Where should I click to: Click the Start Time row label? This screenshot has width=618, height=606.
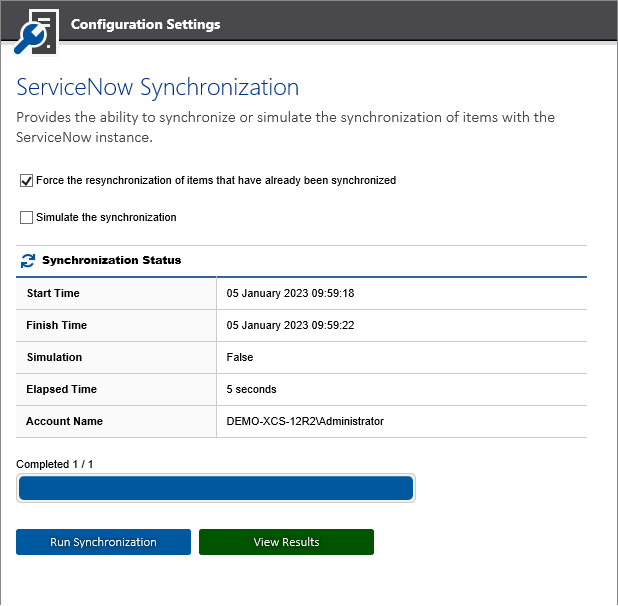click(53, 294)
